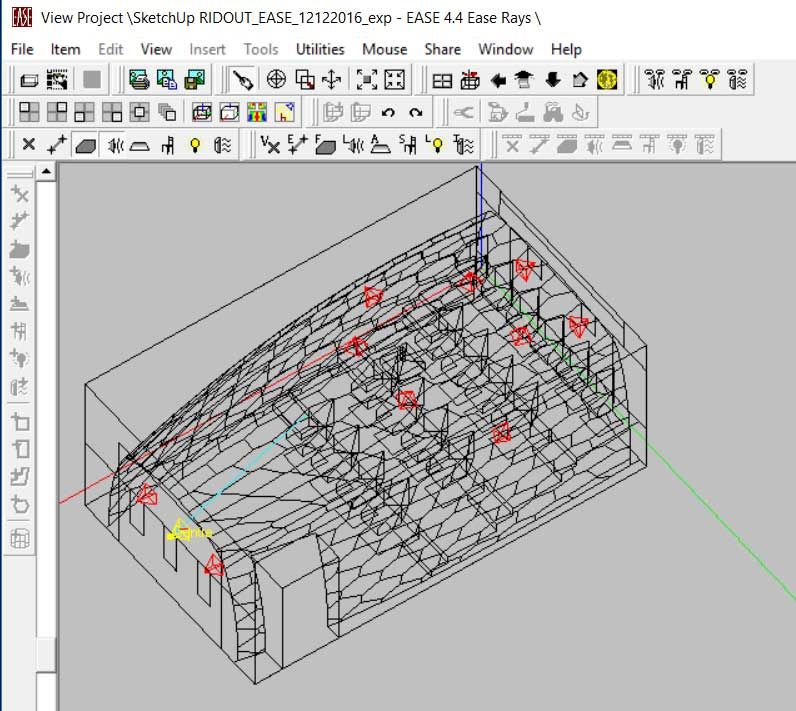Viewport: 796px width, 711px height.
Task: Toggle listener seat chair display icon
Action: (168, 145)
